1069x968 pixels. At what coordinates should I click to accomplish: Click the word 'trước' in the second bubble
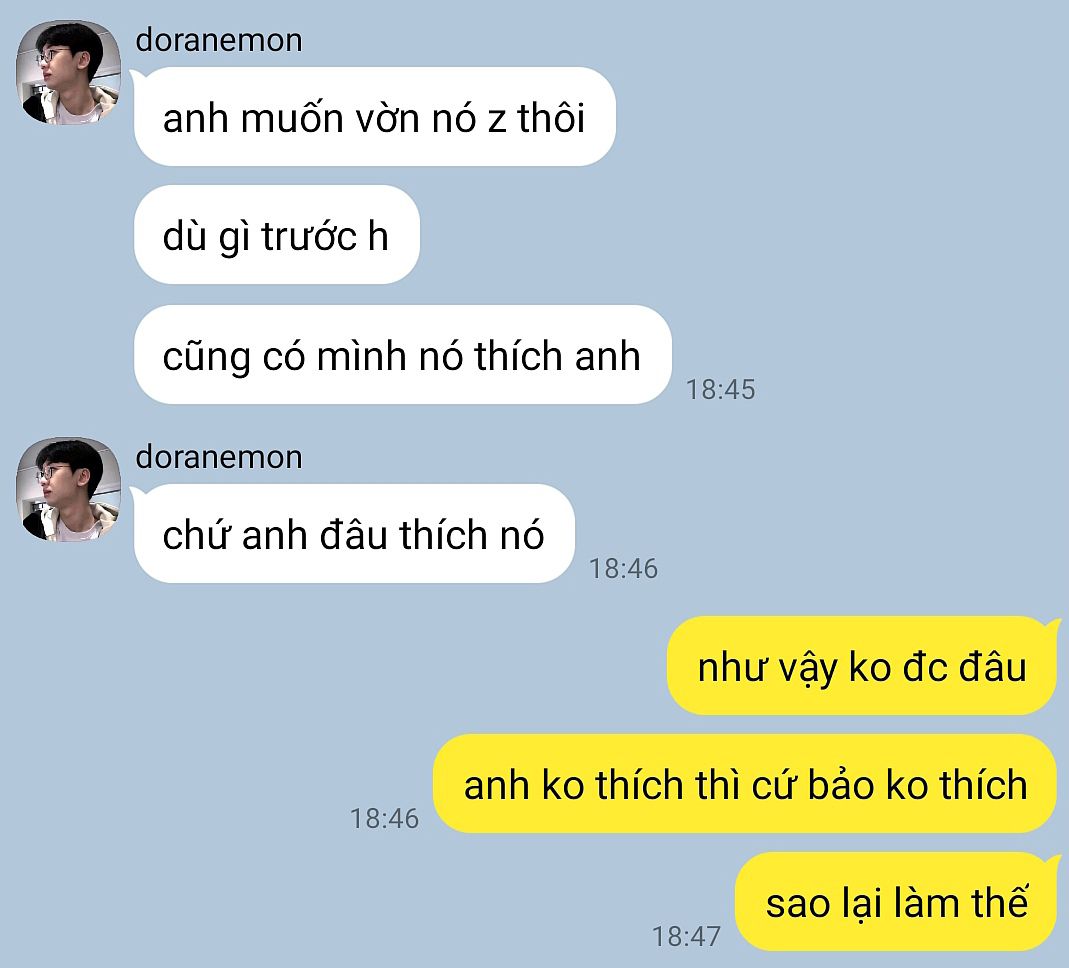(309, 237)
